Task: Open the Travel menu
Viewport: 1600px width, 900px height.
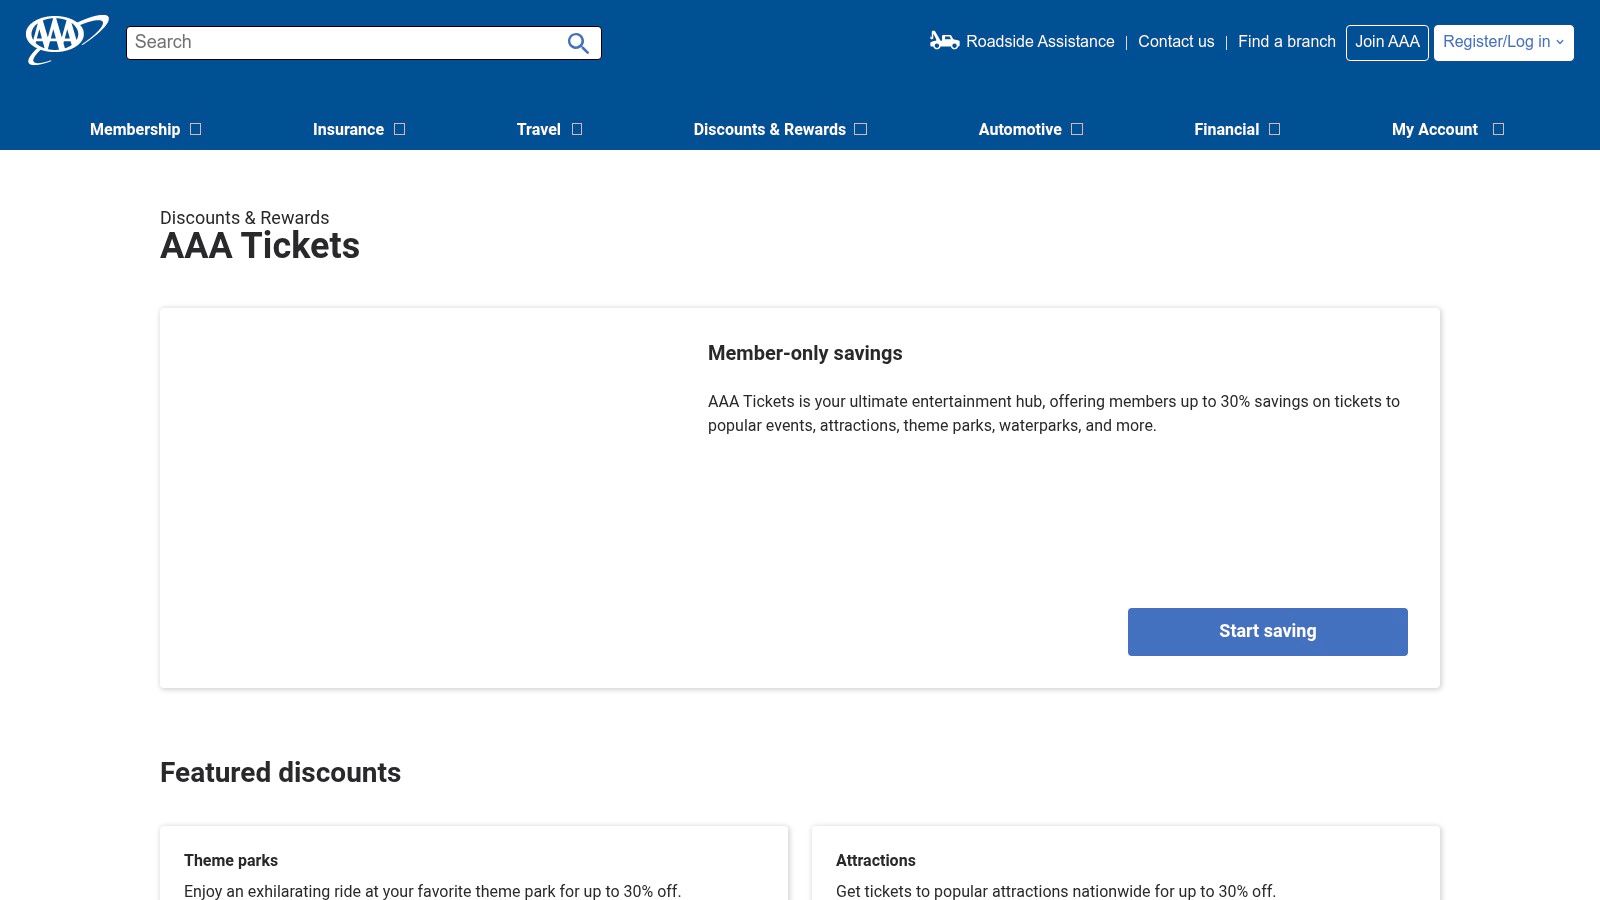Action: (x=539, y=130)
